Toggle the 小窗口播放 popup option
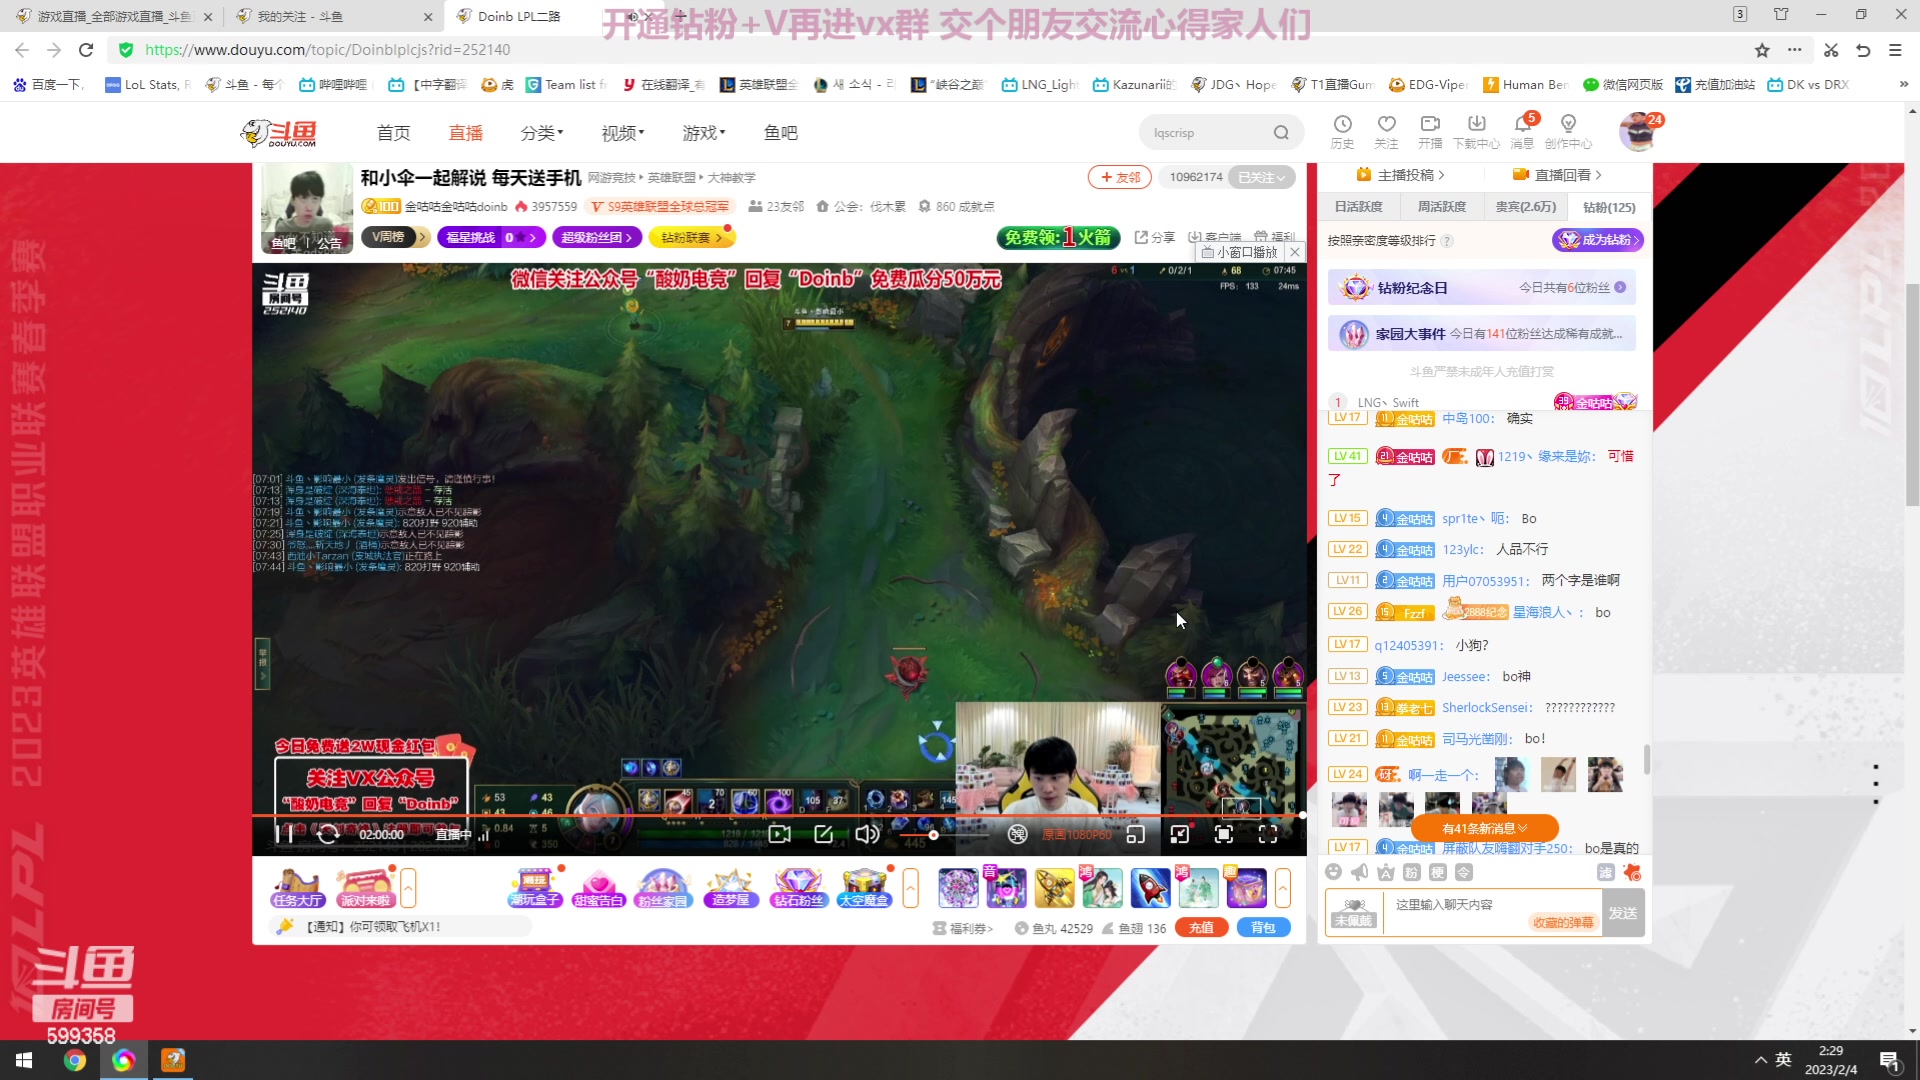Screen dimensions: 1920x1080 pyautogui.click(x=1239, y=252)
